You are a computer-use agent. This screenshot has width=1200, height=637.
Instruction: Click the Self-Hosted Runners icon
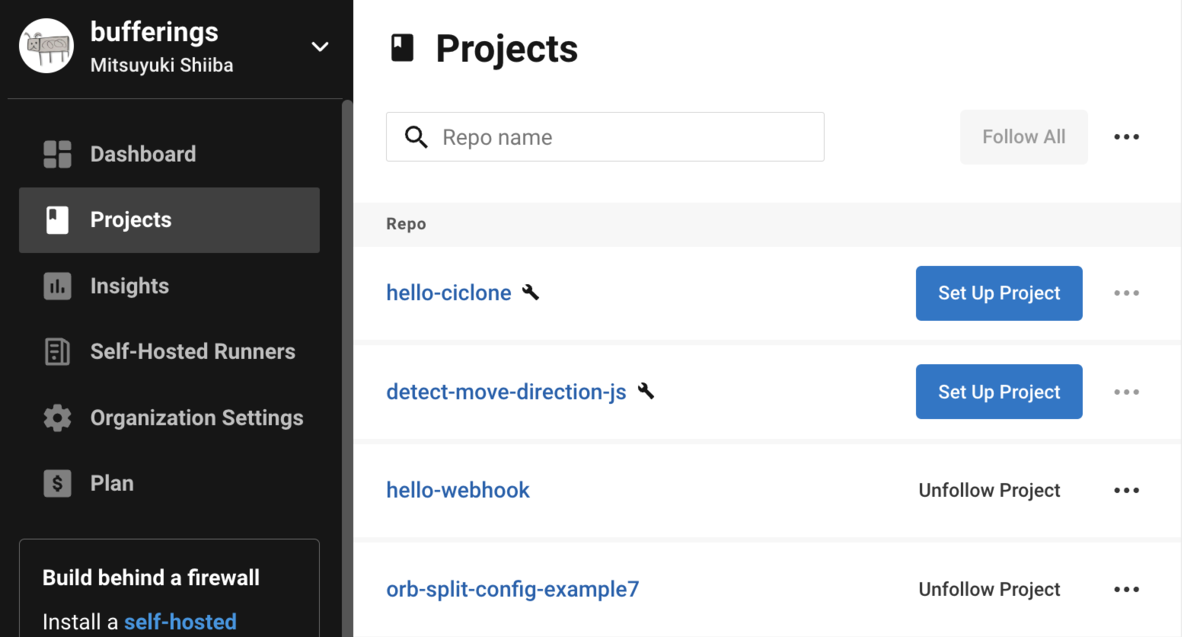click(57, 352)
